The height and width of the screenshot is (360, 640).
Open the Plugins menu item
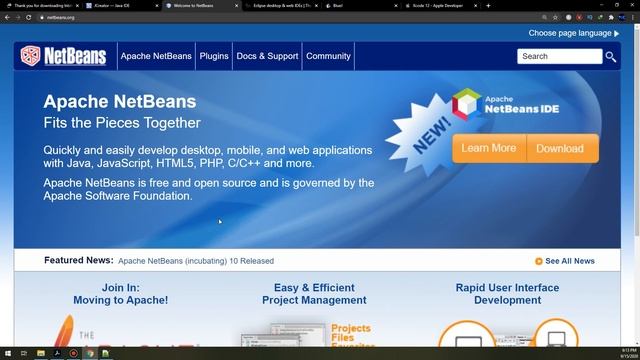(214, 56)
